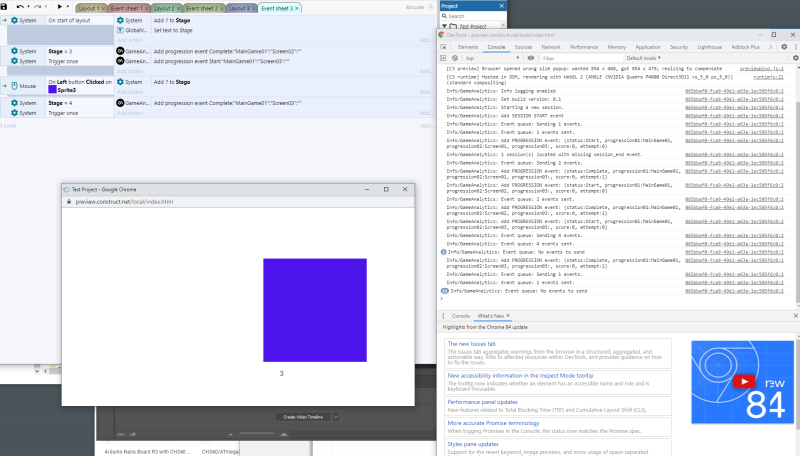The width and height of the screenshot is (800, 456).
Task: Open the Memory tab in DevTools
Action: click(x=616, y=47)
